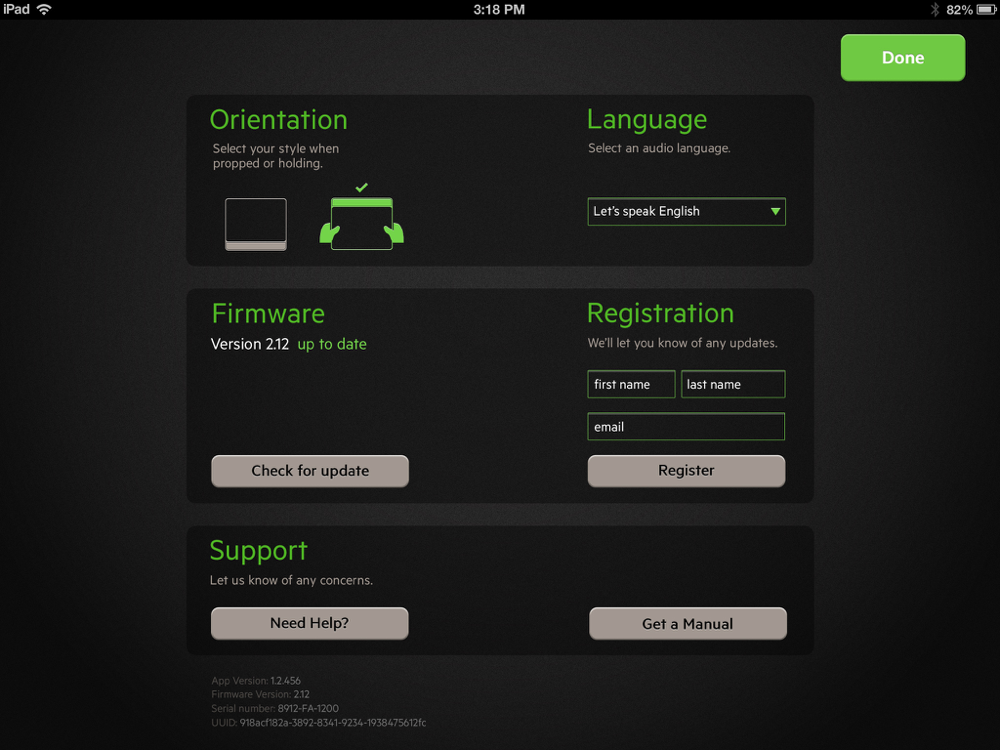Focus the email input field

point(686,427)
